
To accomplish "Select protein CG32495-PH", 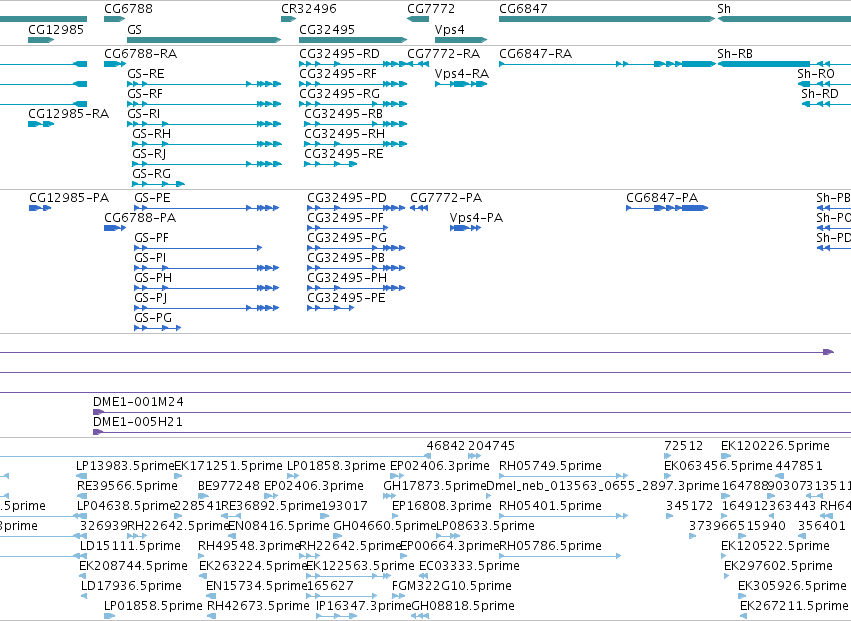I will pyautogui.click(x=347, y=278).
